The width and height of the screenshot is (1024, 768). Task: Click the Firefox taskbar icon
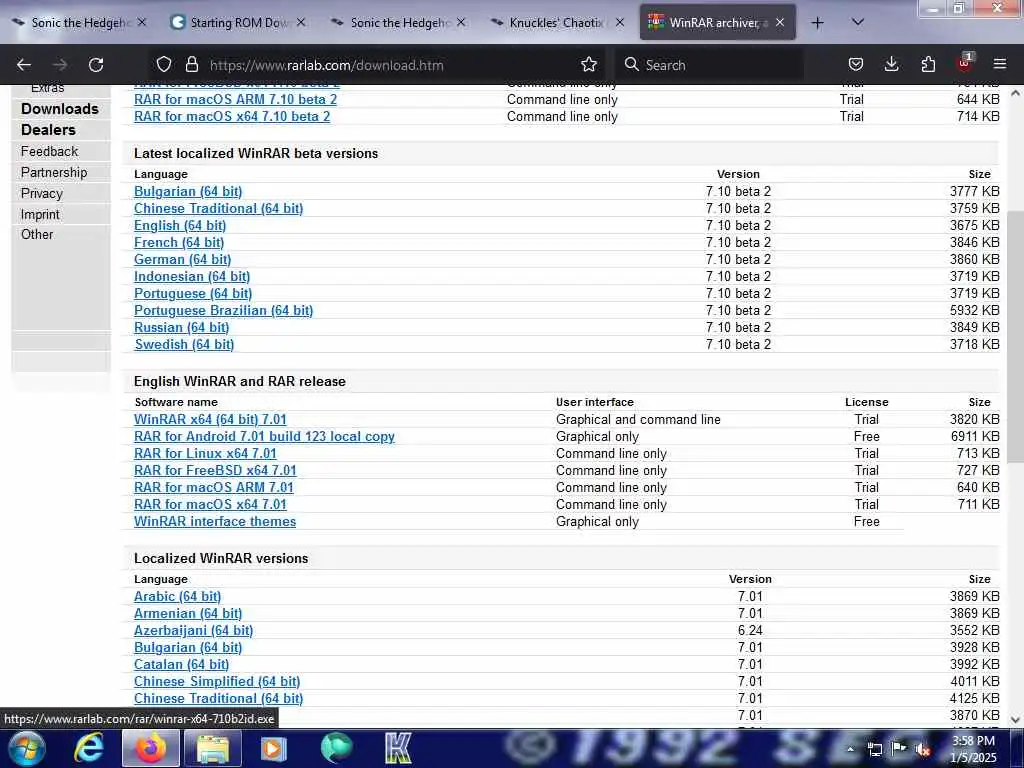150,748
